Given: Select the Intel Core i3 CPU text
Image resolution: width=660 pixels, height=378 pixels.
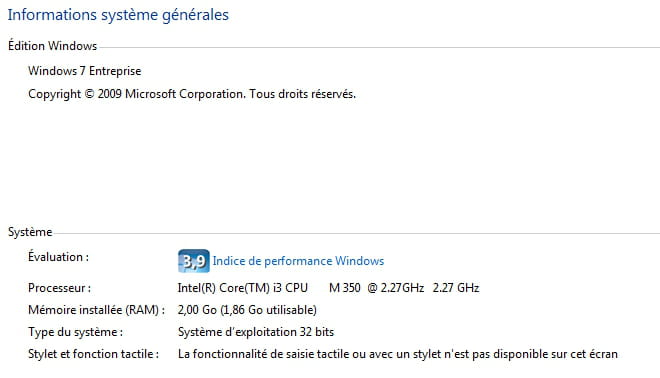Looking at the screenshot, I should 242,288.
